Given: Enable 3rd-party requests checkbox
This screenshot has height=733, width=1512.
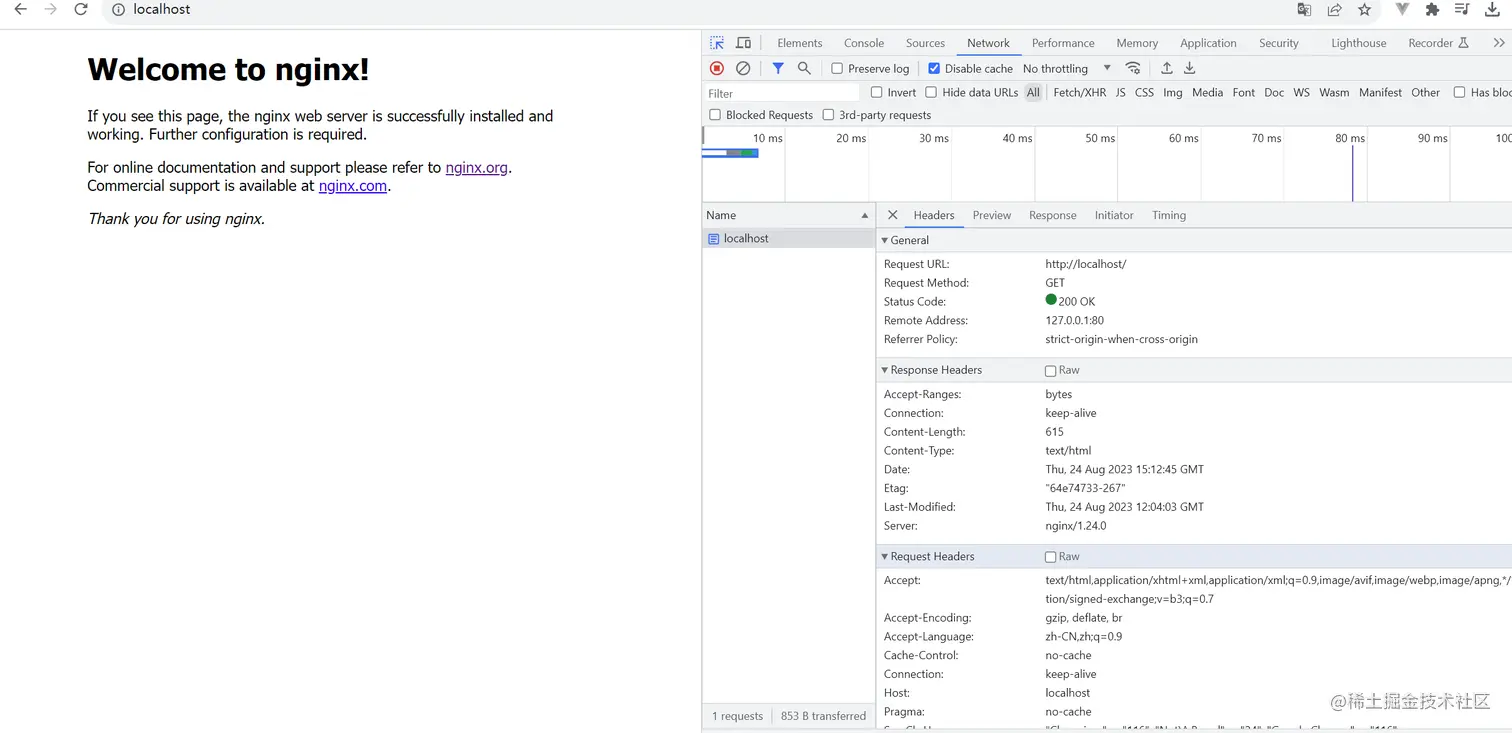Looking at the screenshot, I should pyautogui.click(x=828, y=115).
